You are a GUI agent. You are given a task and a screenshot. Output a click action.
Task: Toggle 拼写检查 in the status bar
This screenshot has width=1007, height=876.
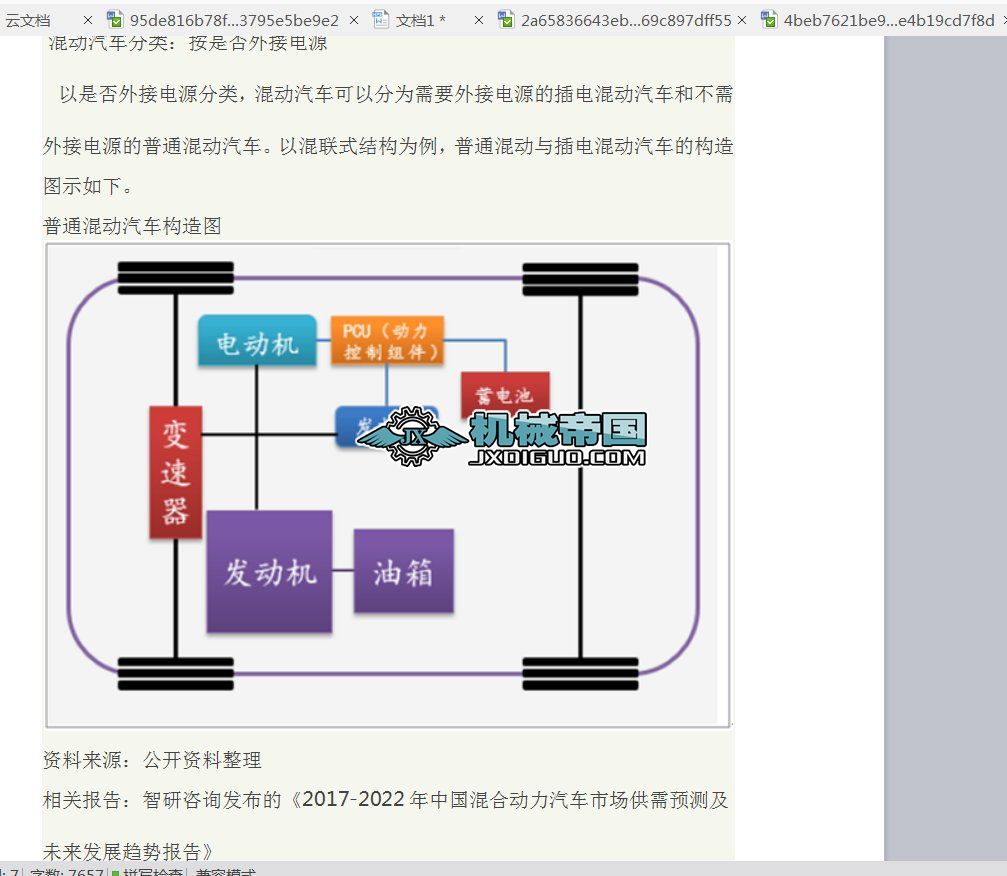coord(148,872)
